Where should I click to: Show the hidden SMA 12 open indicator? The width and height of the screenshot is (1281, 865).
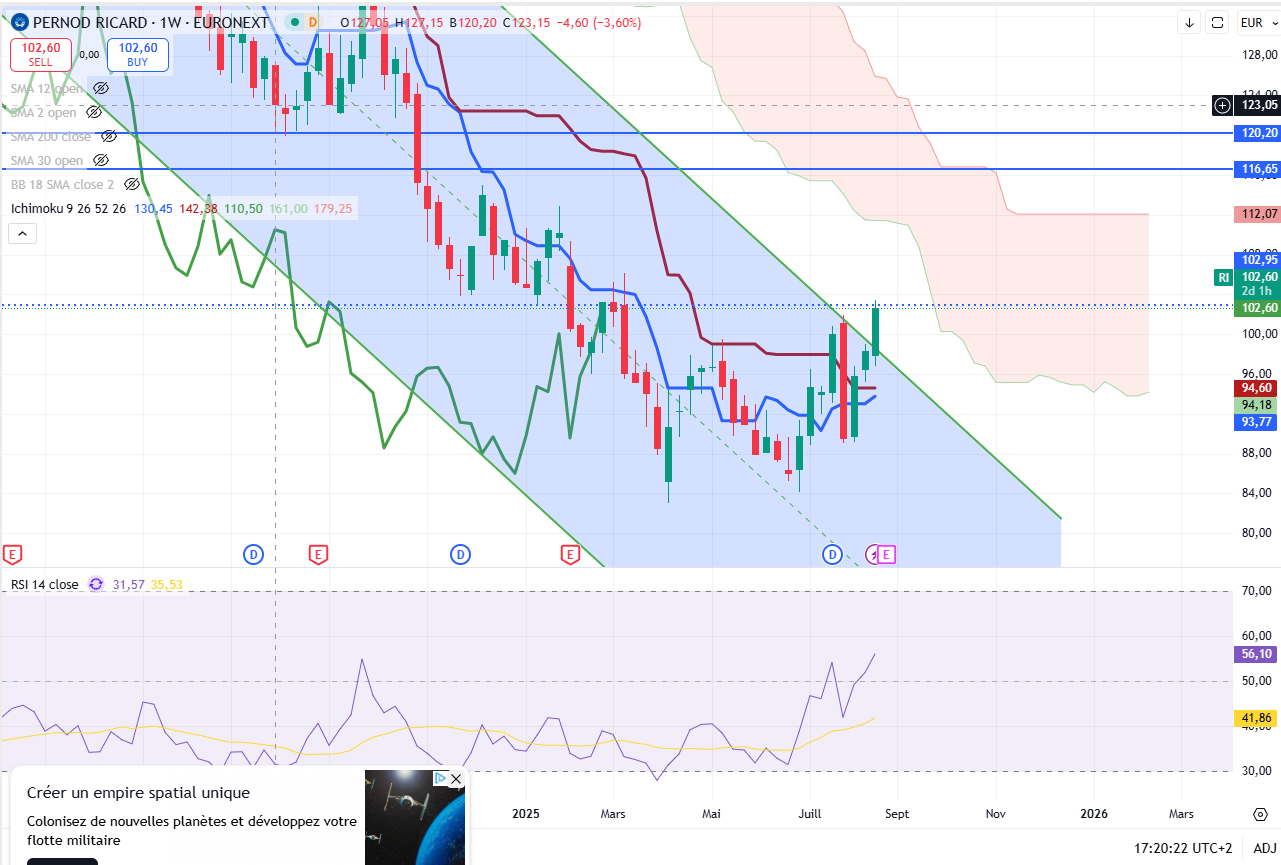100,88
